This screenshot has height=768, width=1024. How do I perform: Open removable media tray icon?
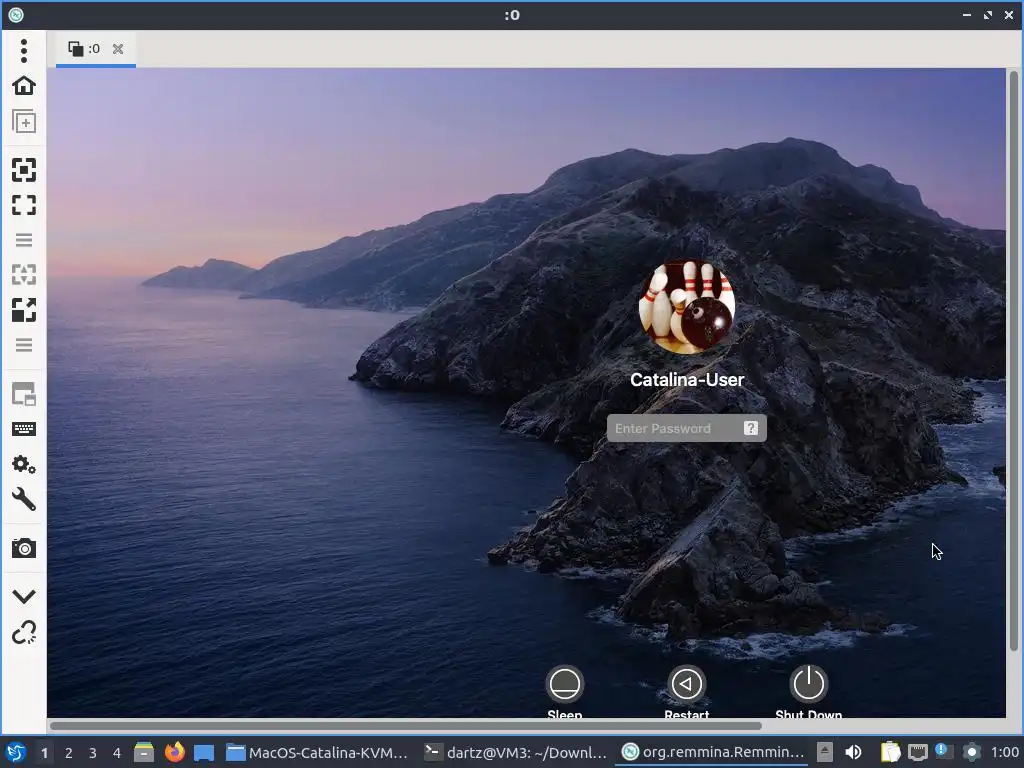click(825, 753)
